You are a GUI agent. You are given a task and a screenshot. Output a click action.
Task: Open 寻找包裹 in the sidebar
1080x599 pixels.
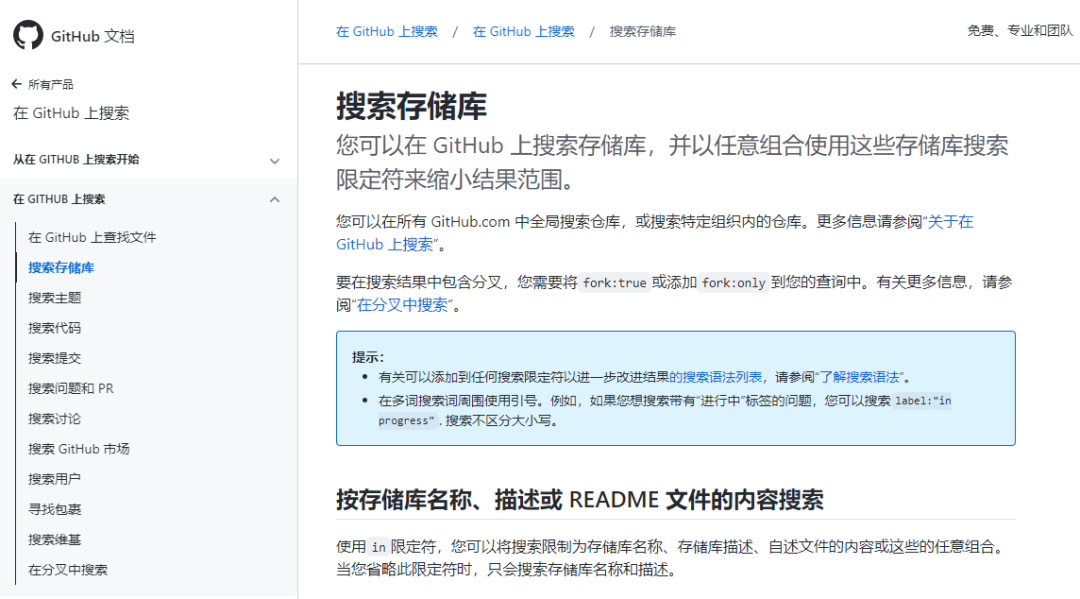(x=54, y=510)
